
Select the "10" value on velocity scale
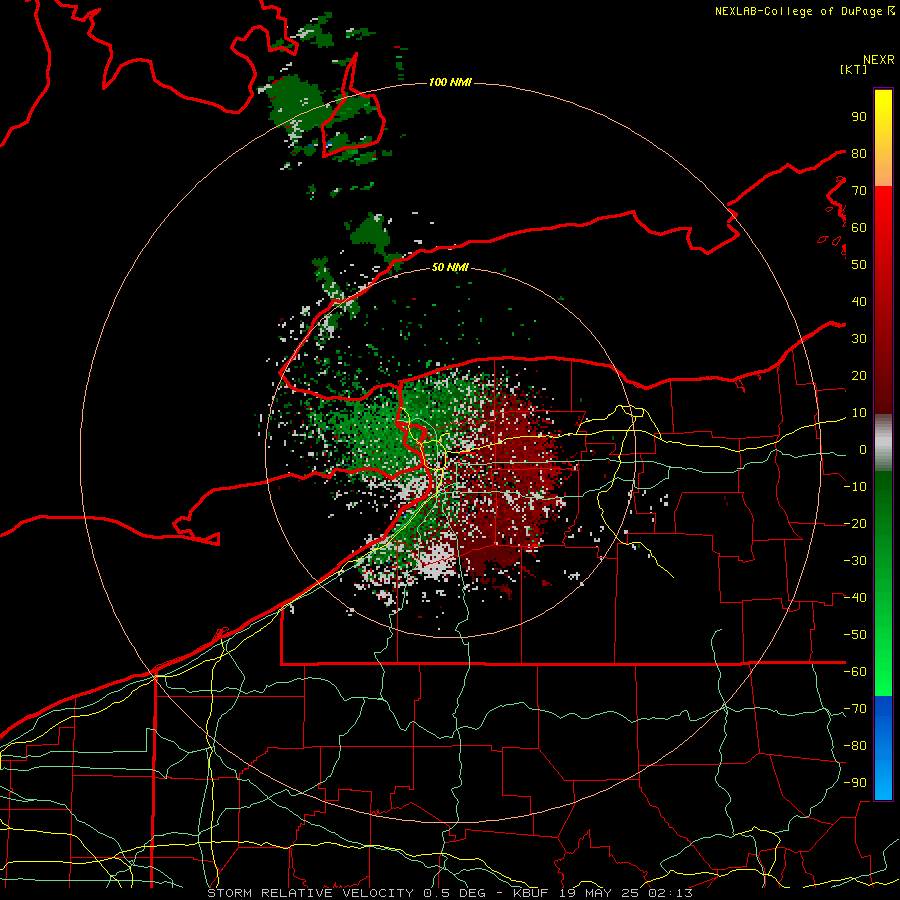click(859, 413)
